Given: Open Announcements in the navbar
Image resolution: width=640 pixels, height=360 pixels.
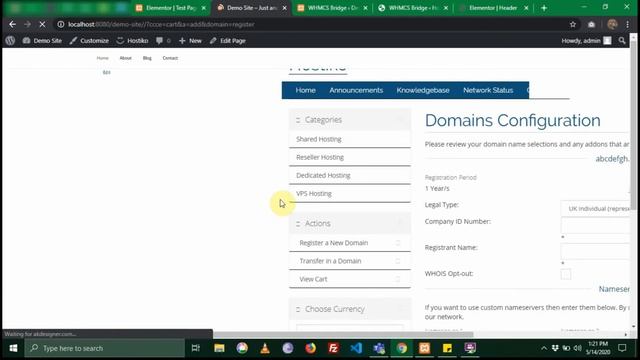Looking at the screenshot, I should [356, 90].
